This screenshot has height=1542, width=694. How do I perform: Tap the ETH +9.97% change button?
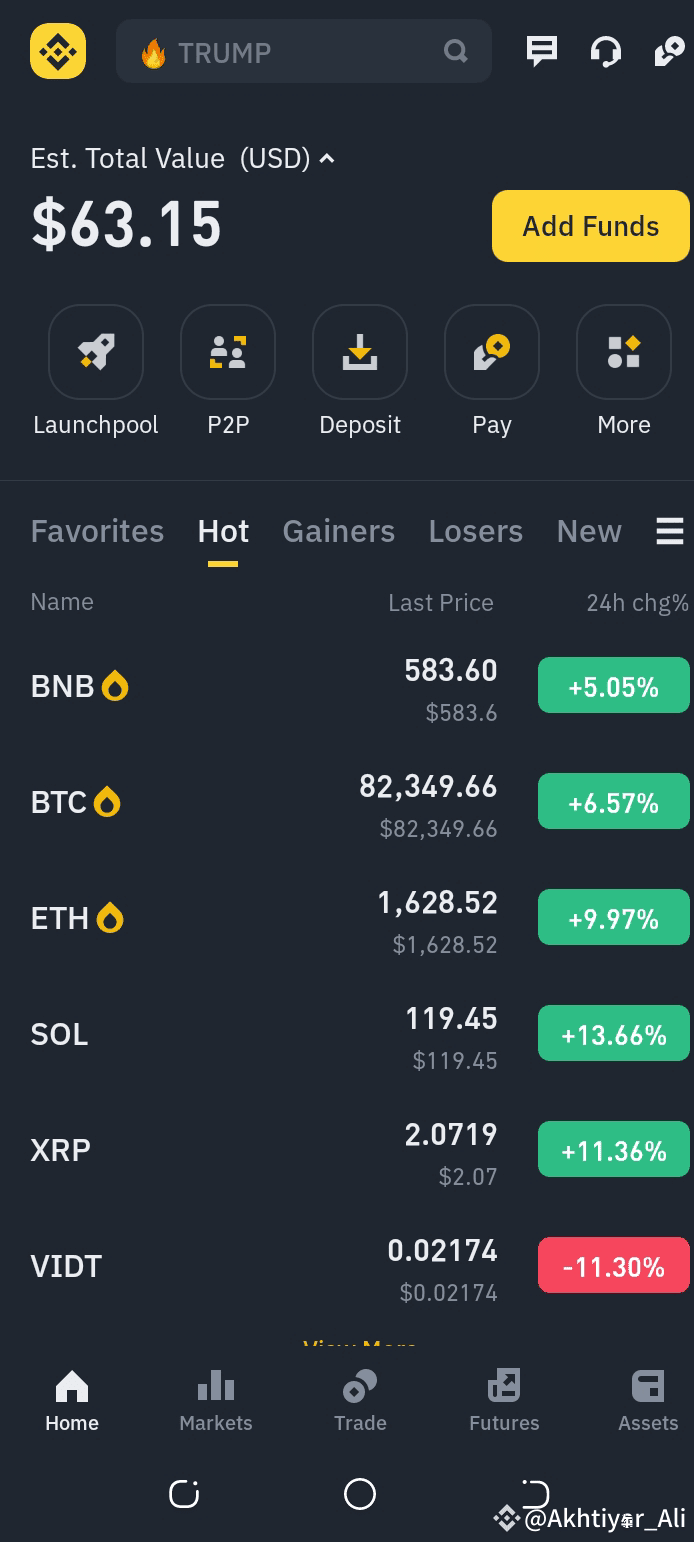pos(614,918)
